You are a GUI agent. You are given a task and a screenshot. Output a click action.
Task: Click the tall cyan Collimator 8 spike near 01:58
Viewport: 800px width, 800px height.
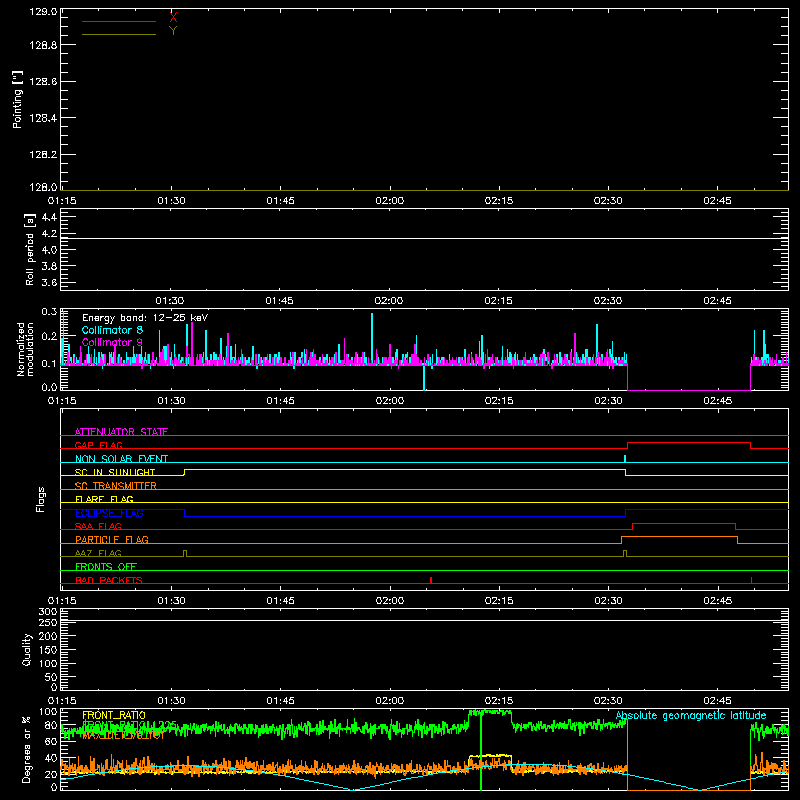click(x=372, y=337)
